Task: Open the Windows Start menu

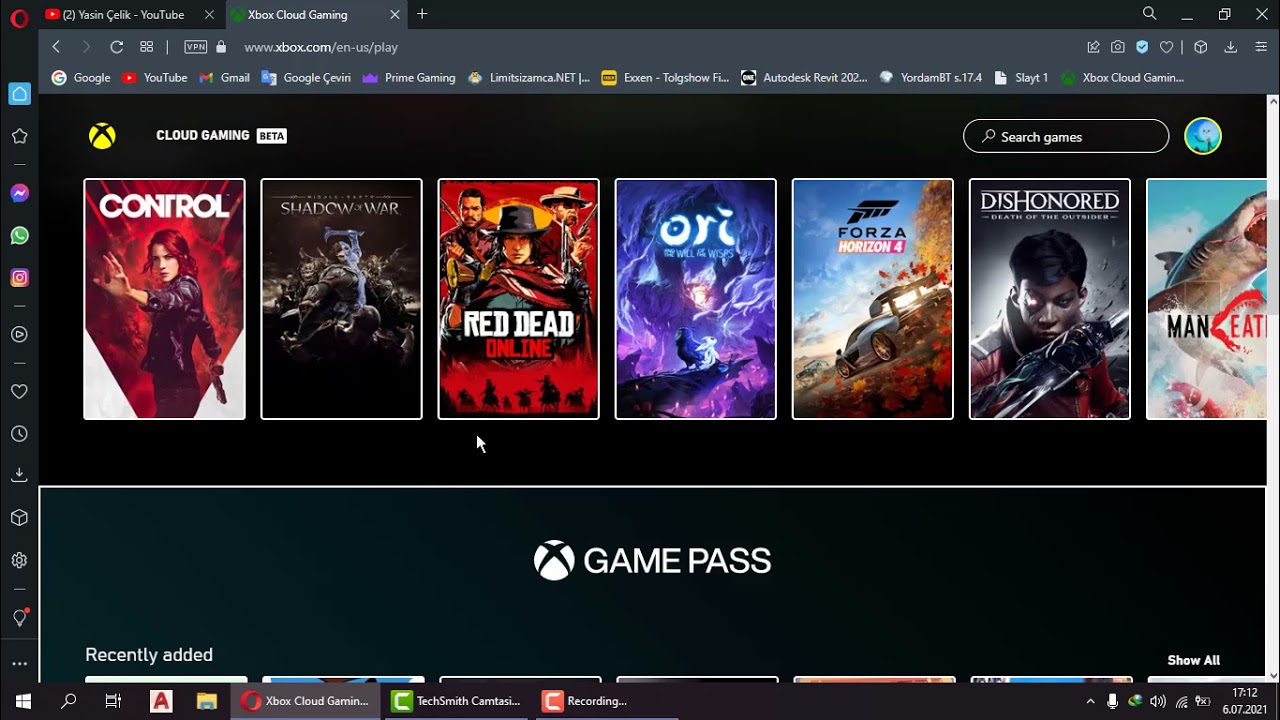Action: coord(23,701)
